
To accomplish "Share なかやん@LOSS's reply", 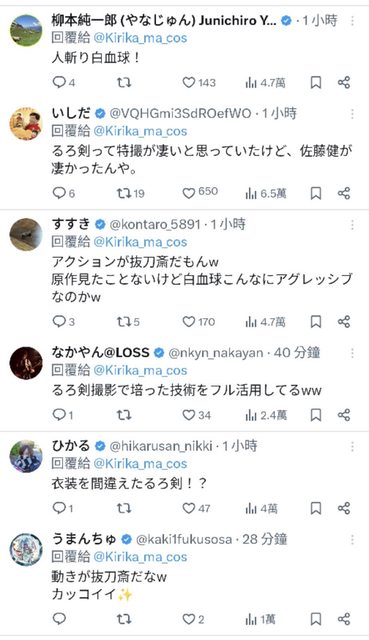I will point(344,415).
